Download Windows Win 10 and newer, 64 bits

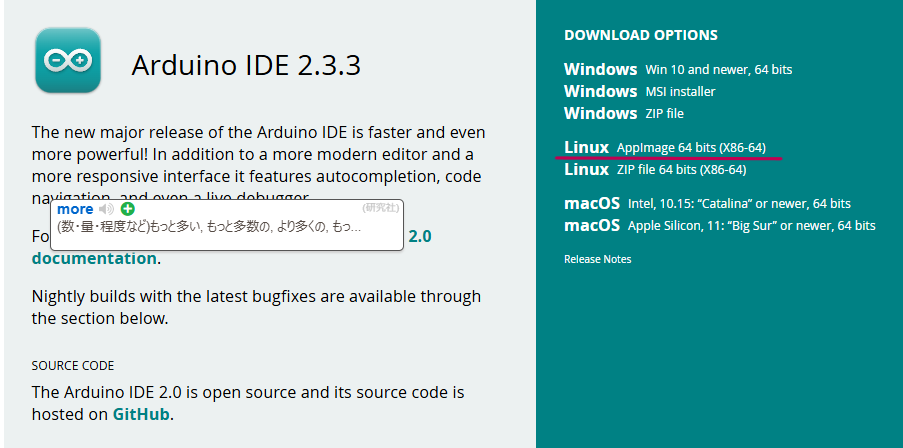click(x=678, y=70)
